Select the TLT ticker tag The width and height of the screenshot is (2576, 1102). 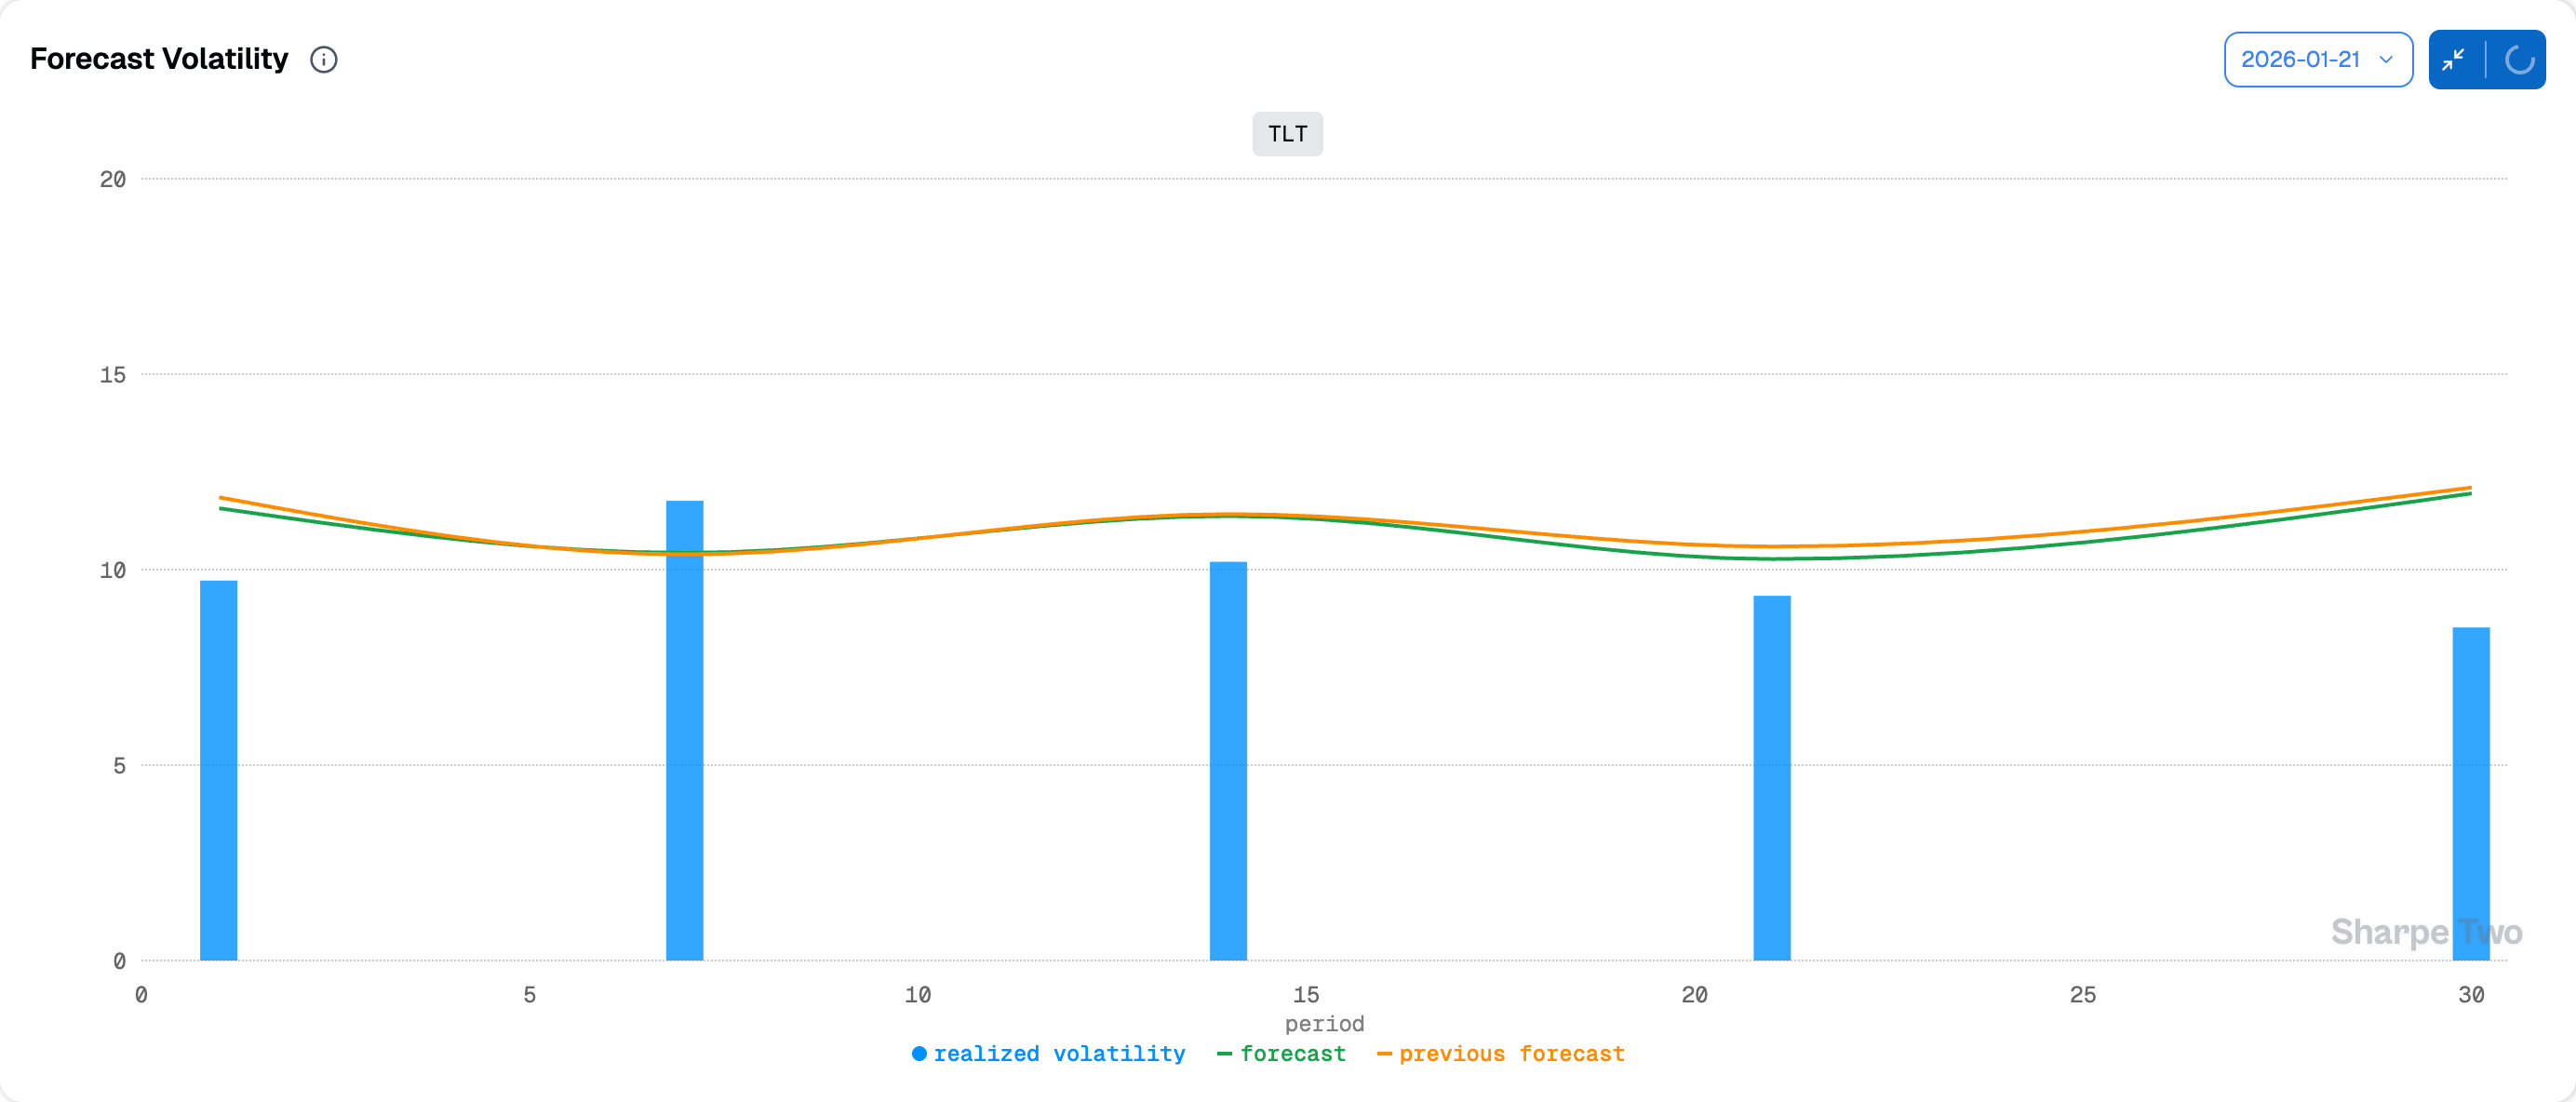[1287, 134]
